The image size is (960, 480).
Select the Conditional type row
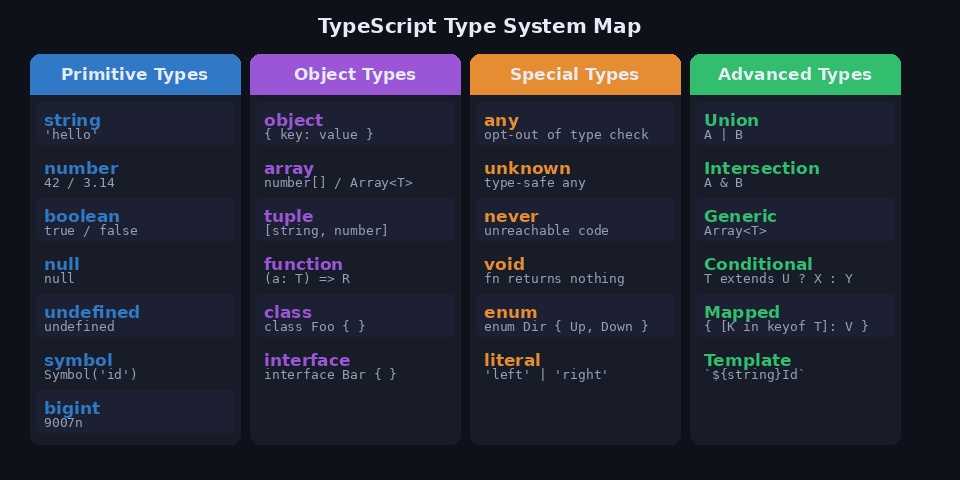795,269
